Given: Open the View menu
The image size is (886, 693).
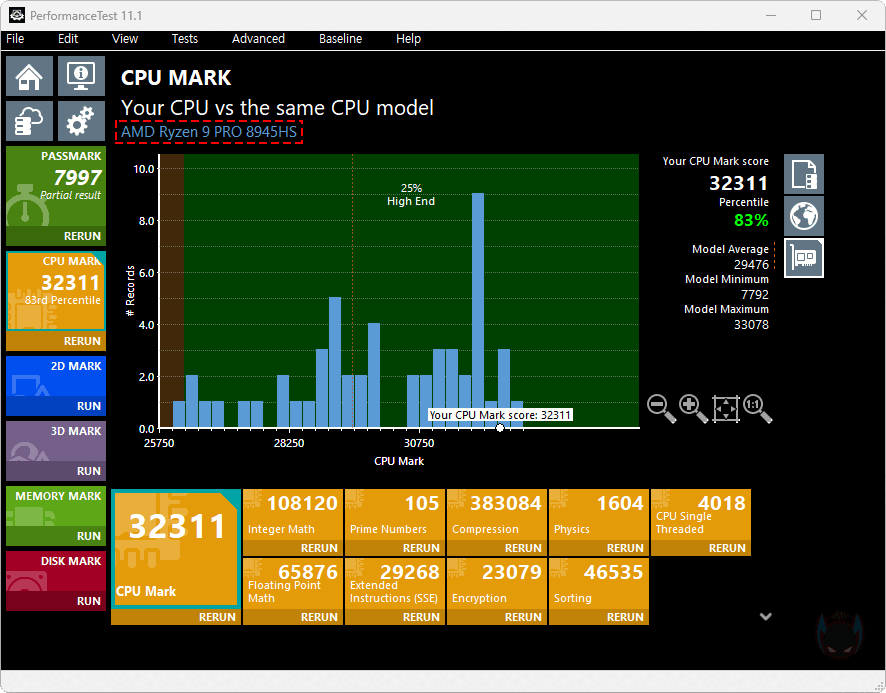Looking at the screenshot, I should coord(125,38).
